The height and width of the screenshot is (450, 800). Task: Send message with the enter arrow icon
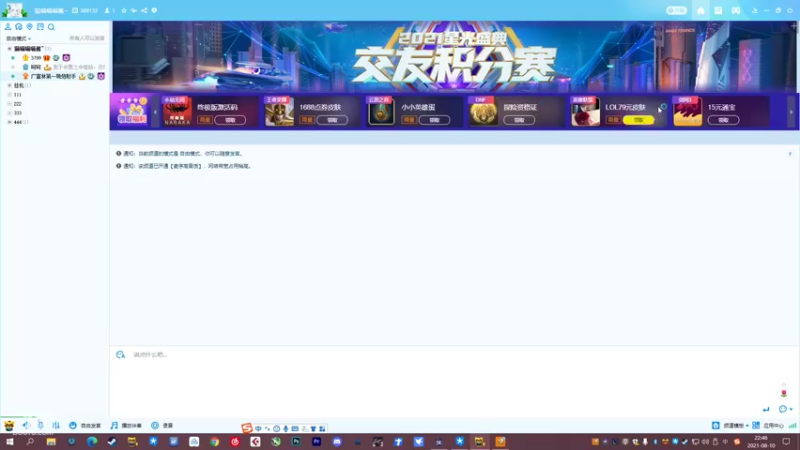(765, 409)
